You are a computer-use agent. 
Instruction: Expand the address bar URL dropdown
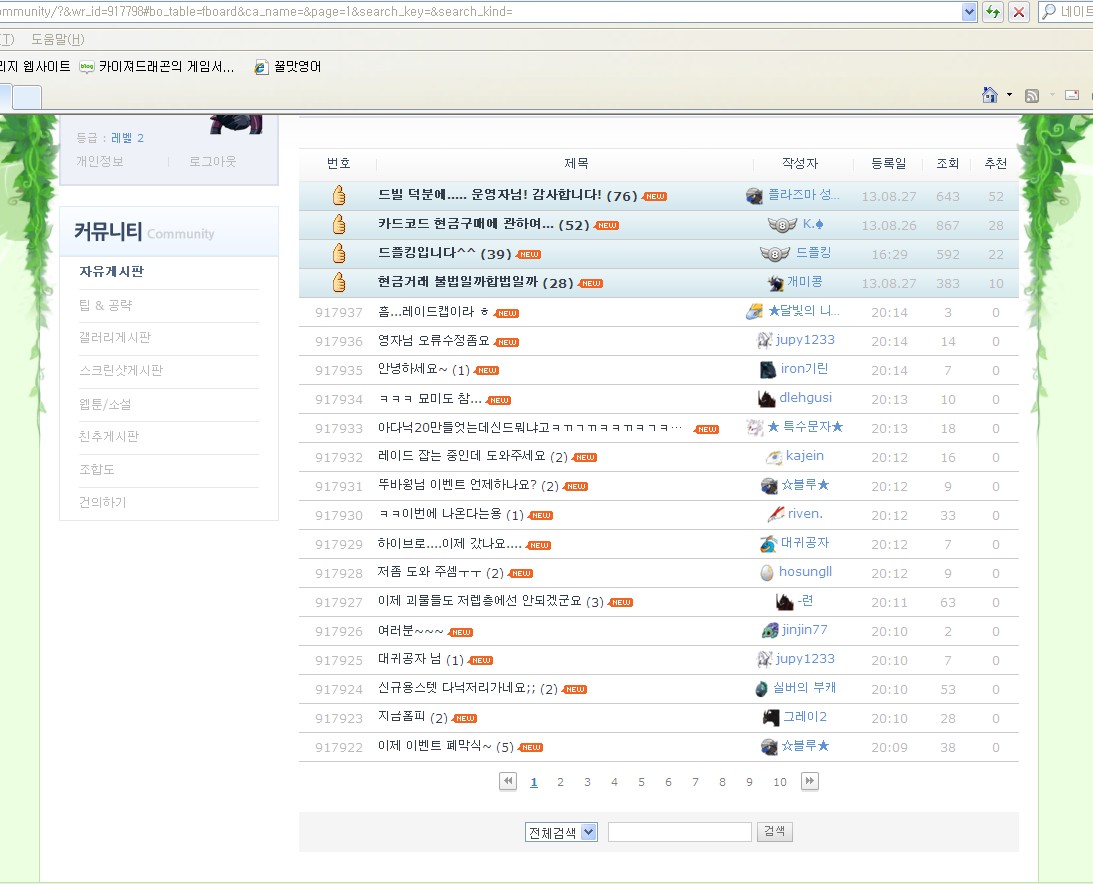point(968,12)
